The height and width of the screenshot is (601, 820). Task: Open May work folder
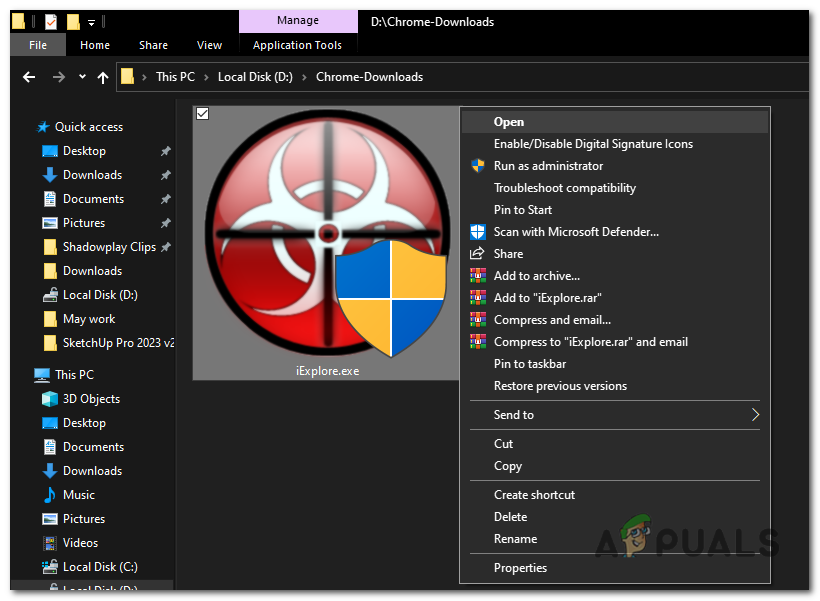pos(89,319)
